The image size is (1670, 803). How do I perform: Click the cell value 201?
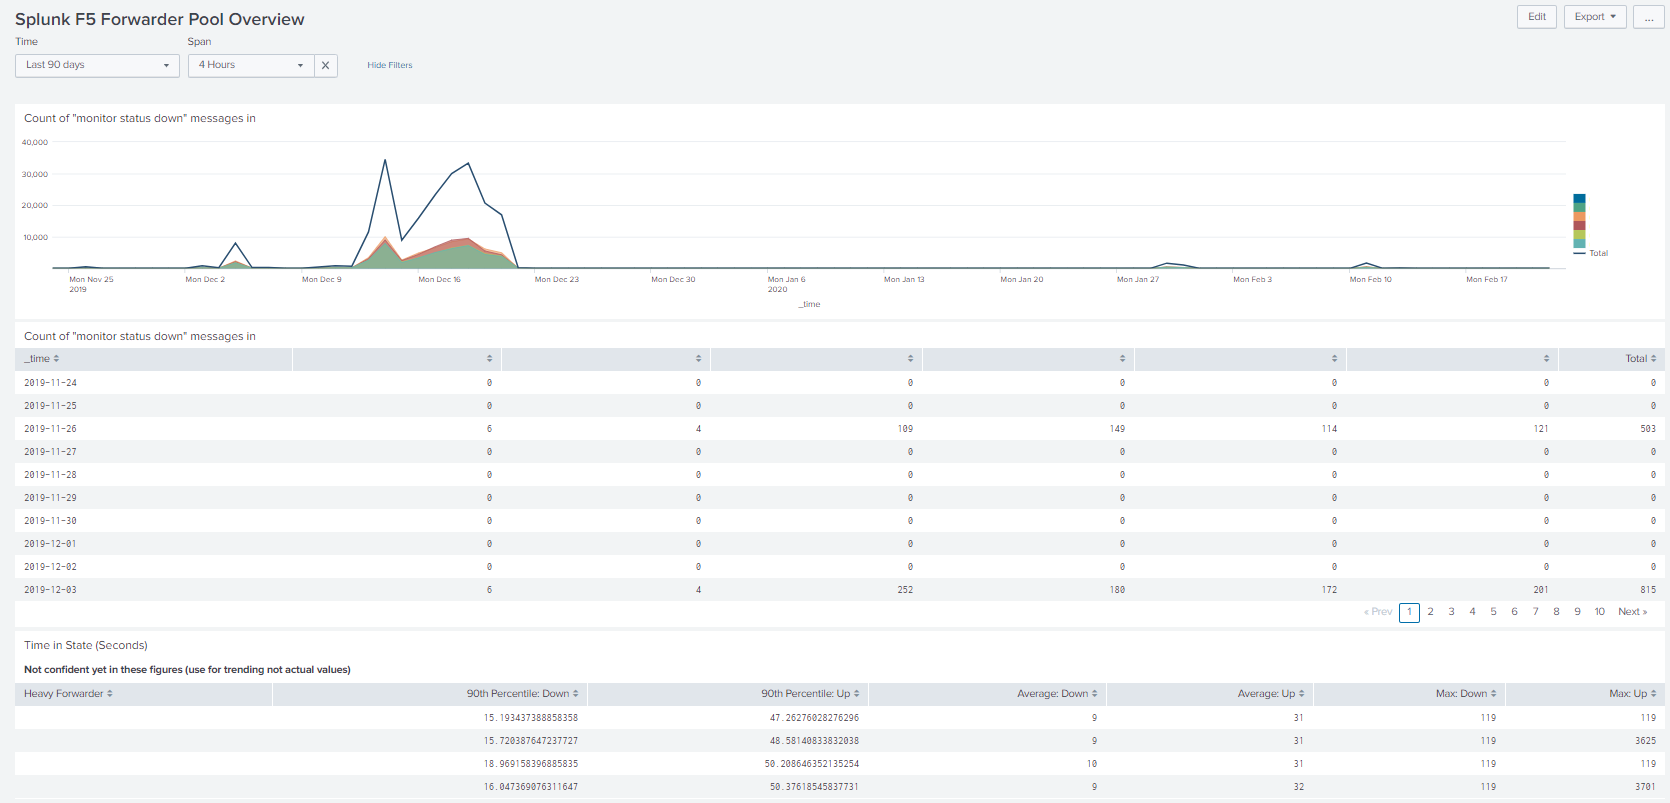point(1541,590)
